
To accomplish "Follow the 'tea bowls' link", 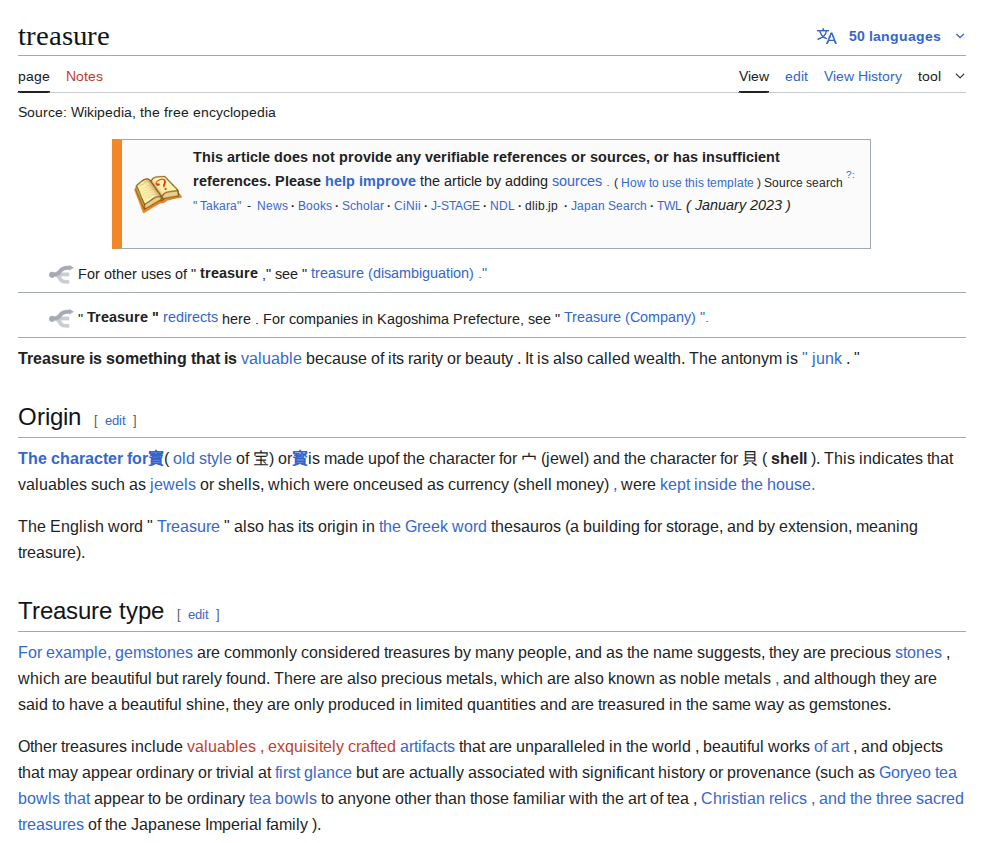I will [283, 799].
